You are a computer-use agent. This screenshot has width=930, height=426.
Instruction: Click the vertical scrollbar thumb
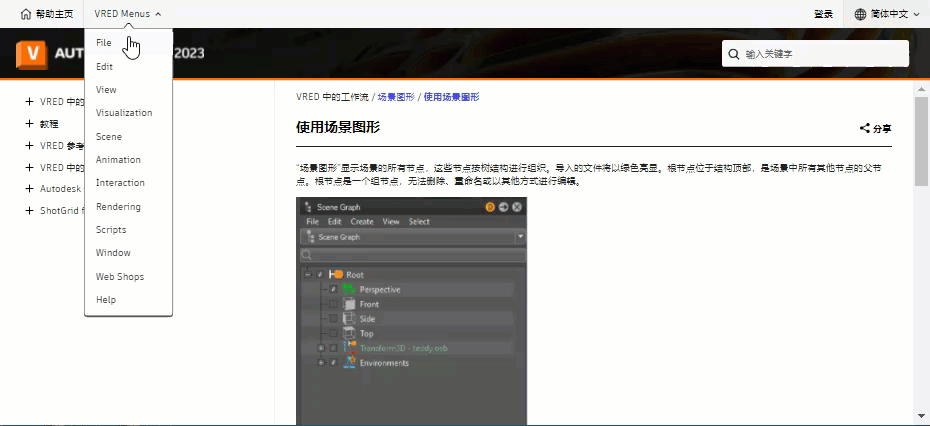click(x=921, y=141)
